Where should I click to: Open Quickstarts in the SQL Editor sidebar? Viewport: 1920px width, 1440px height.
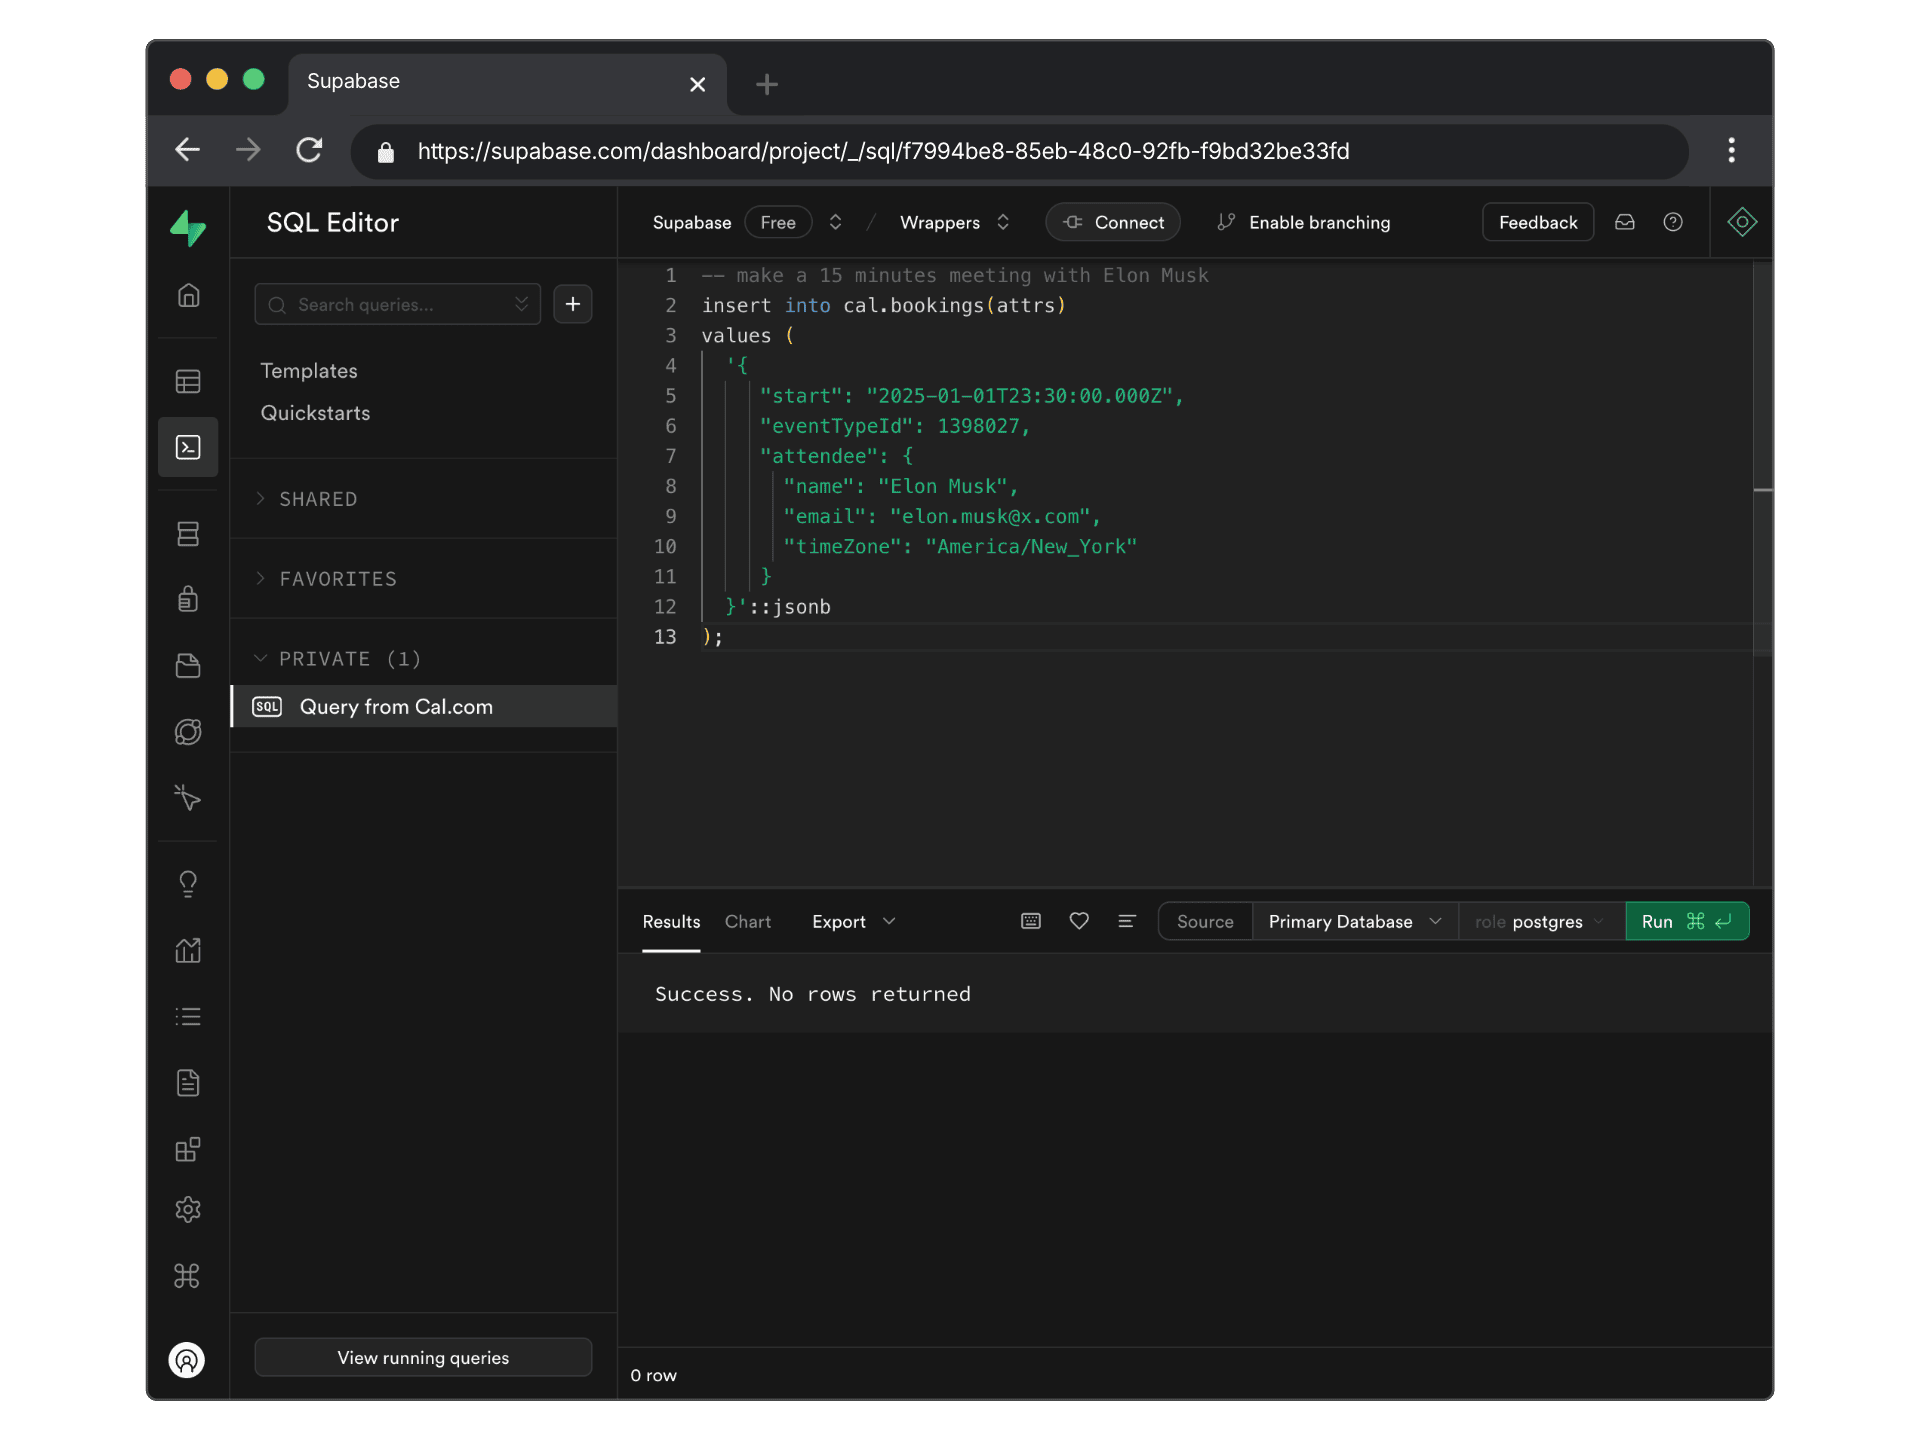pyautogui.click(x=315, y=413)
